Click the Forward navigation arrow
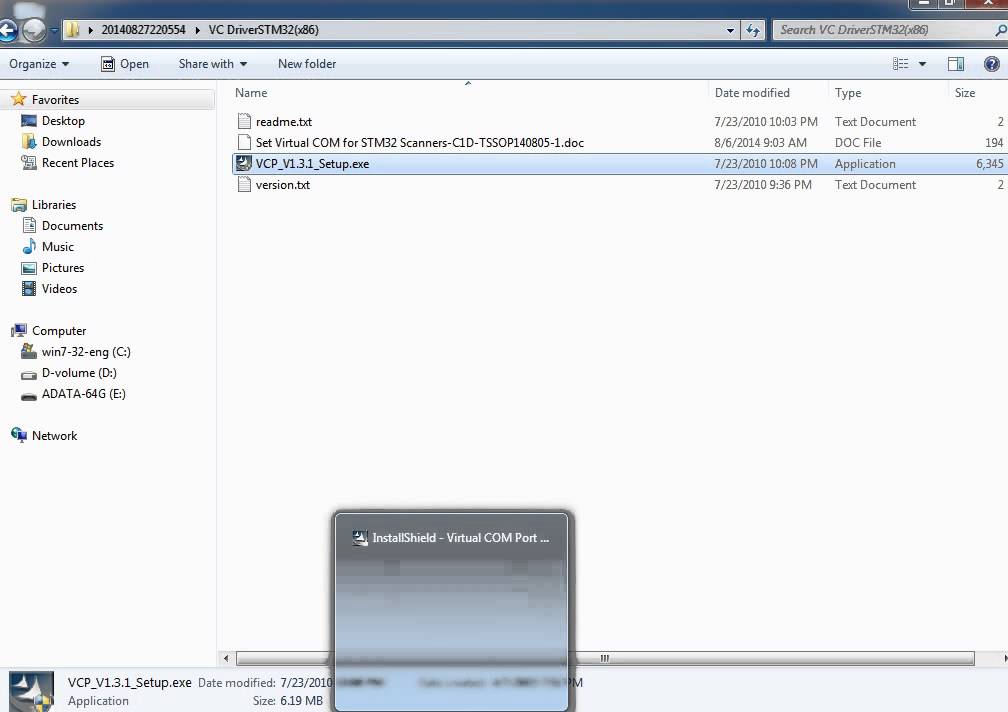 [33, 30]
